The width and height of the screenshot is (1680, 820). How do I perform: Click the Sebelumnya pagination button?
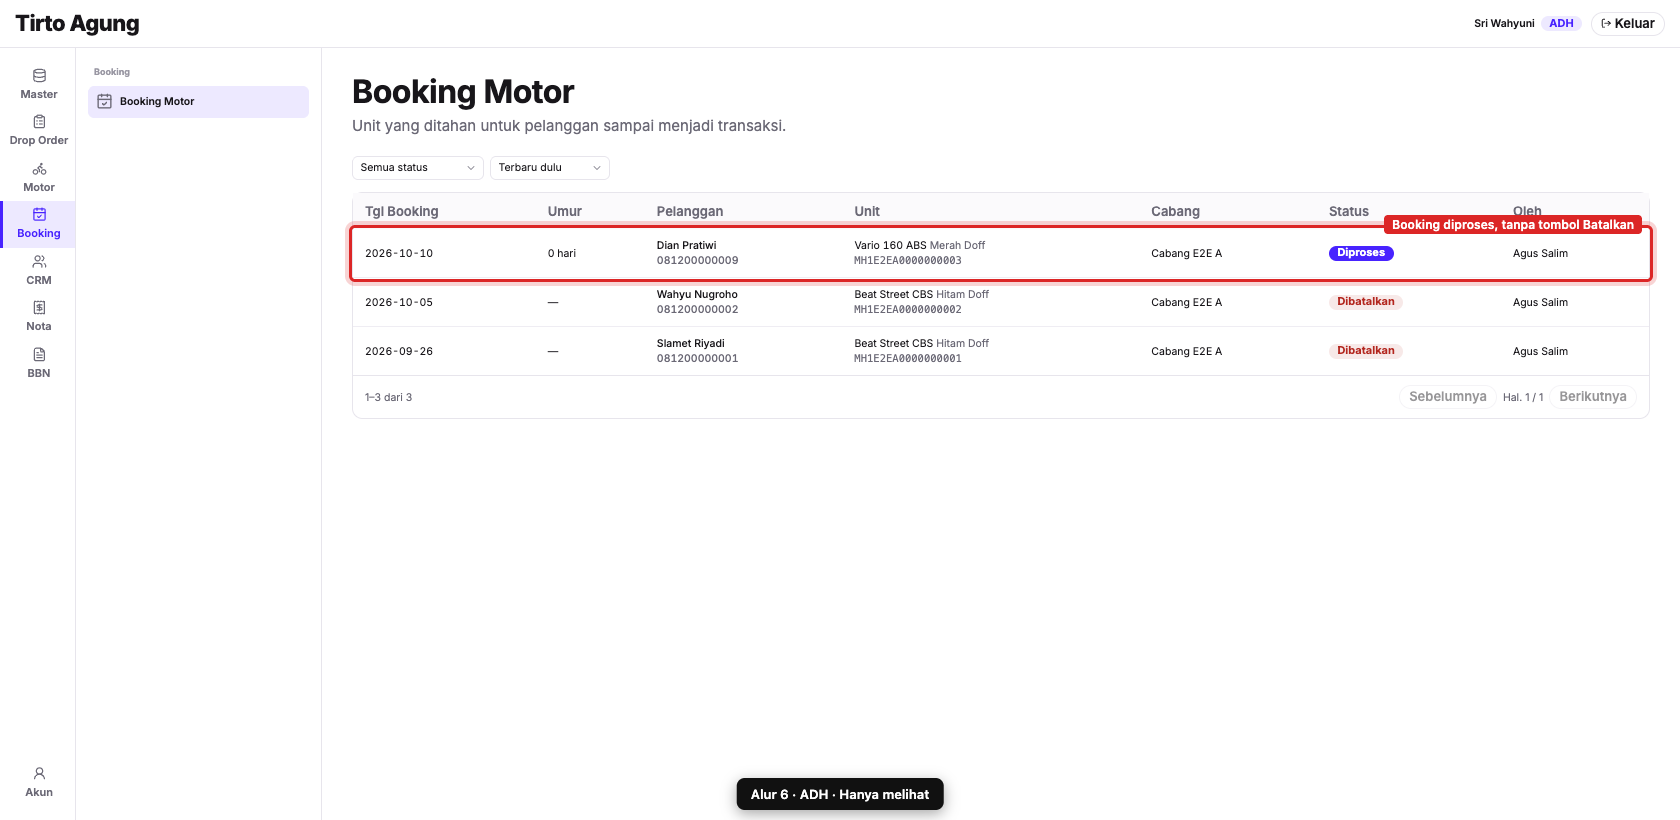(1447, 397)
